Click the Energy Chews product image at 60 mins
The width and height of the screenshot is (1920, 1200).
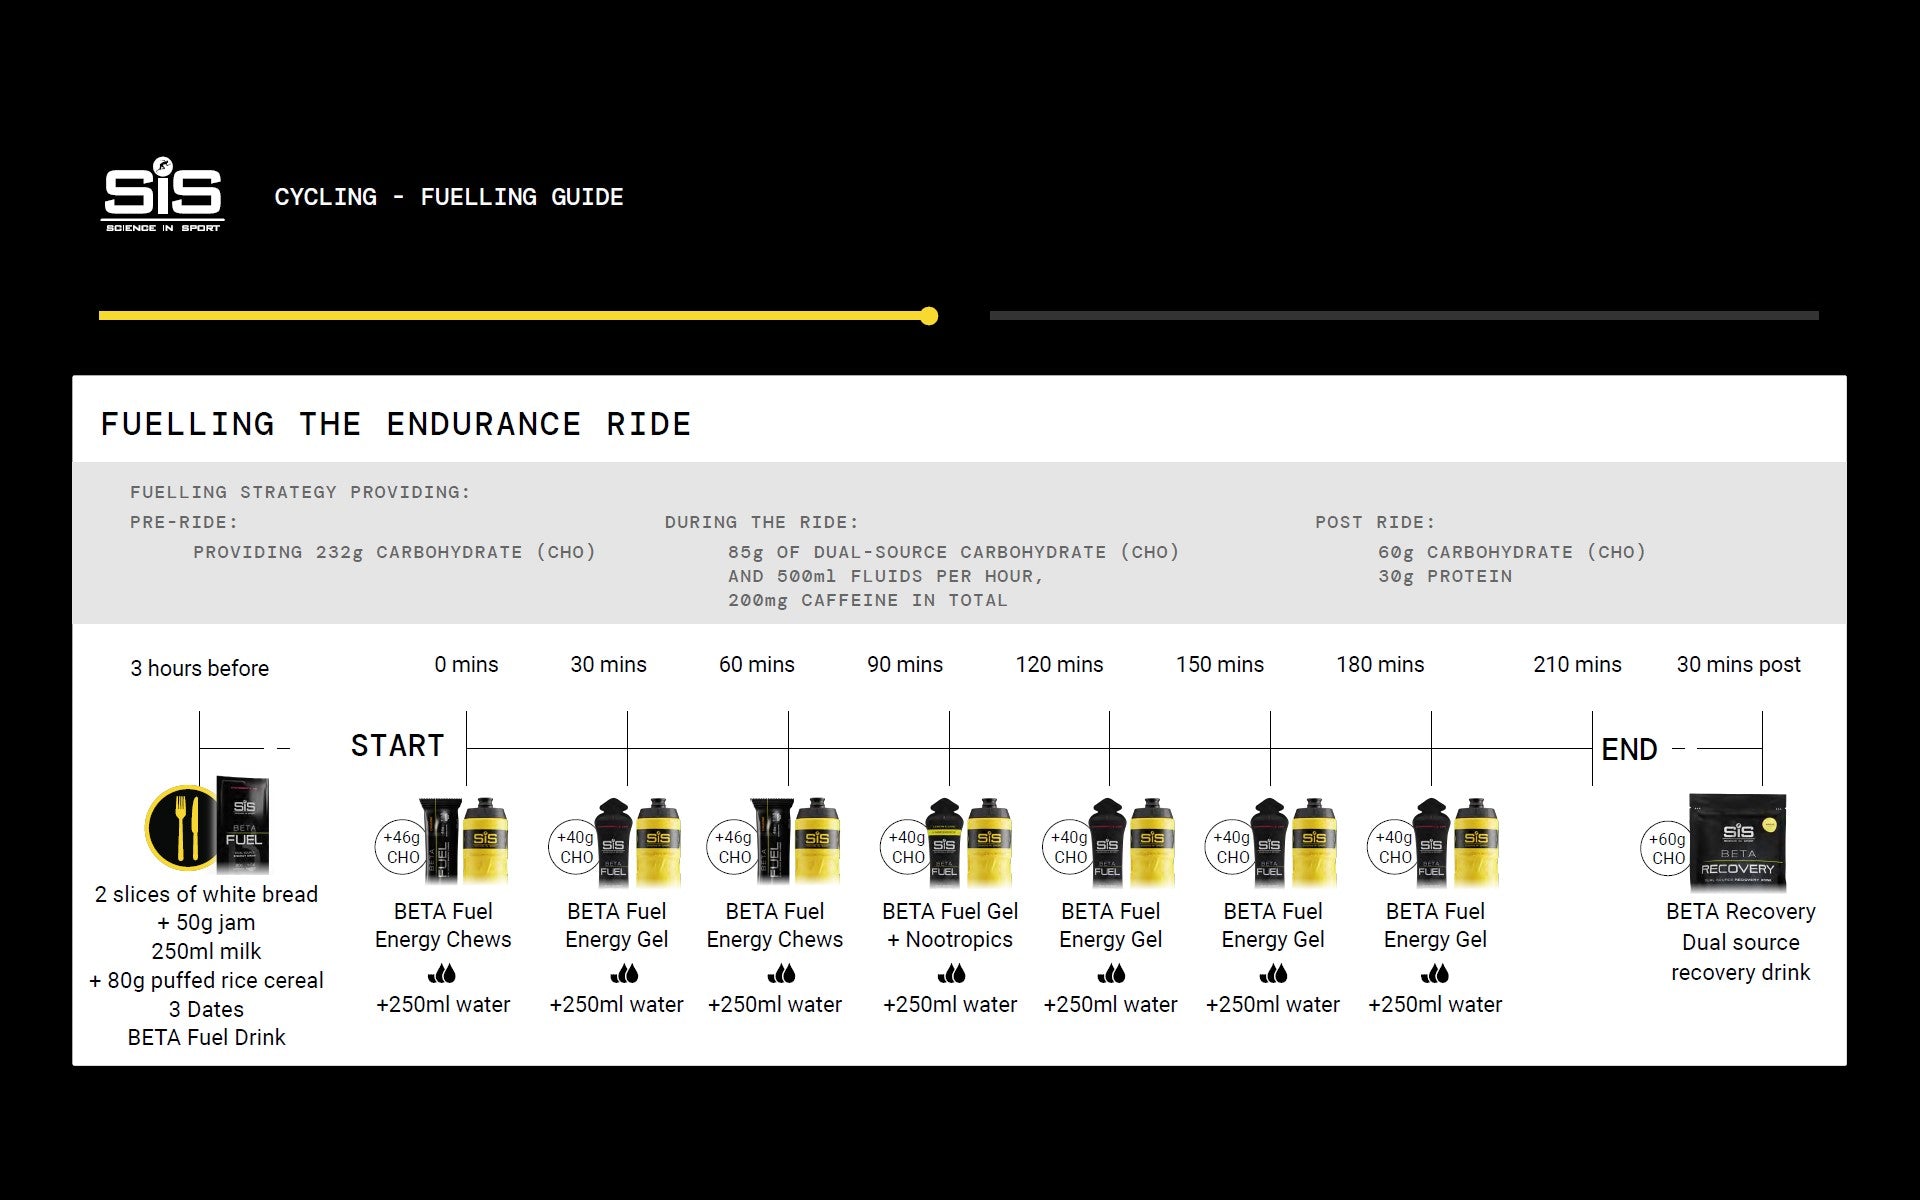(771, 840)
